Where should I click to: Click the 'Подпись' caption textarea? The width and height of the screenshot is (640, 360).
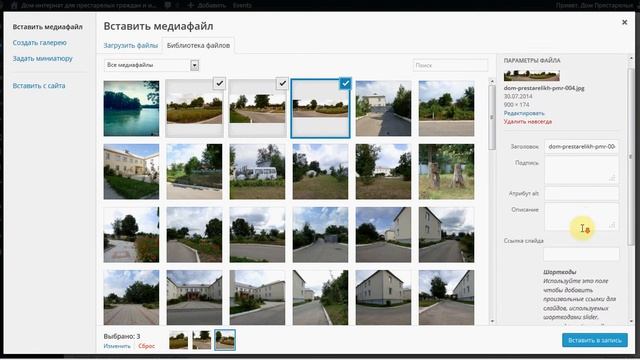[x=581, y=170]
